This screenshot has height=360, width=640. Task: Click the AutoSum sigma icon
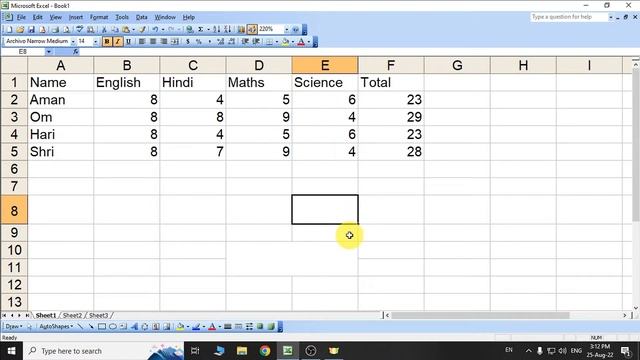[x=200, y=29]
